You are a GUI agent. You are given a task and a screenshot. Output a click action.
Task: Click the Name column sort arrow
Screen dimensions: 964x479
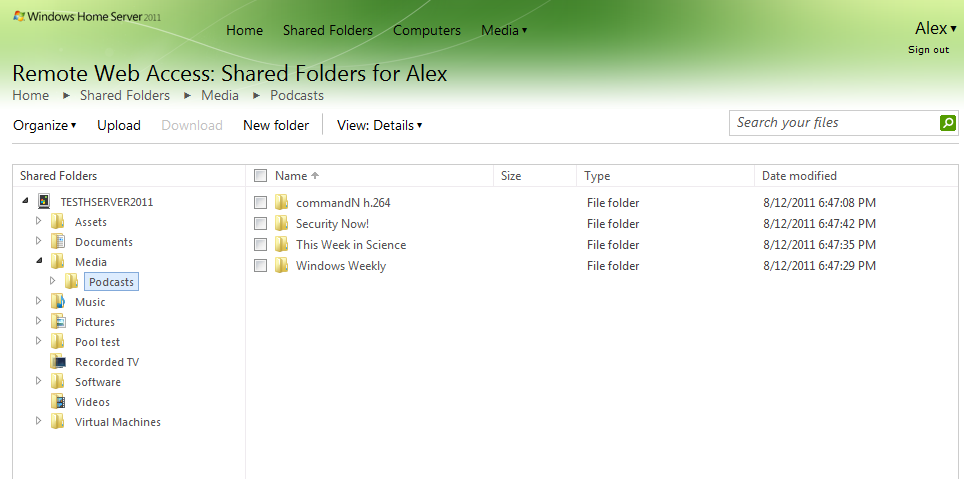tap(315, 176)
